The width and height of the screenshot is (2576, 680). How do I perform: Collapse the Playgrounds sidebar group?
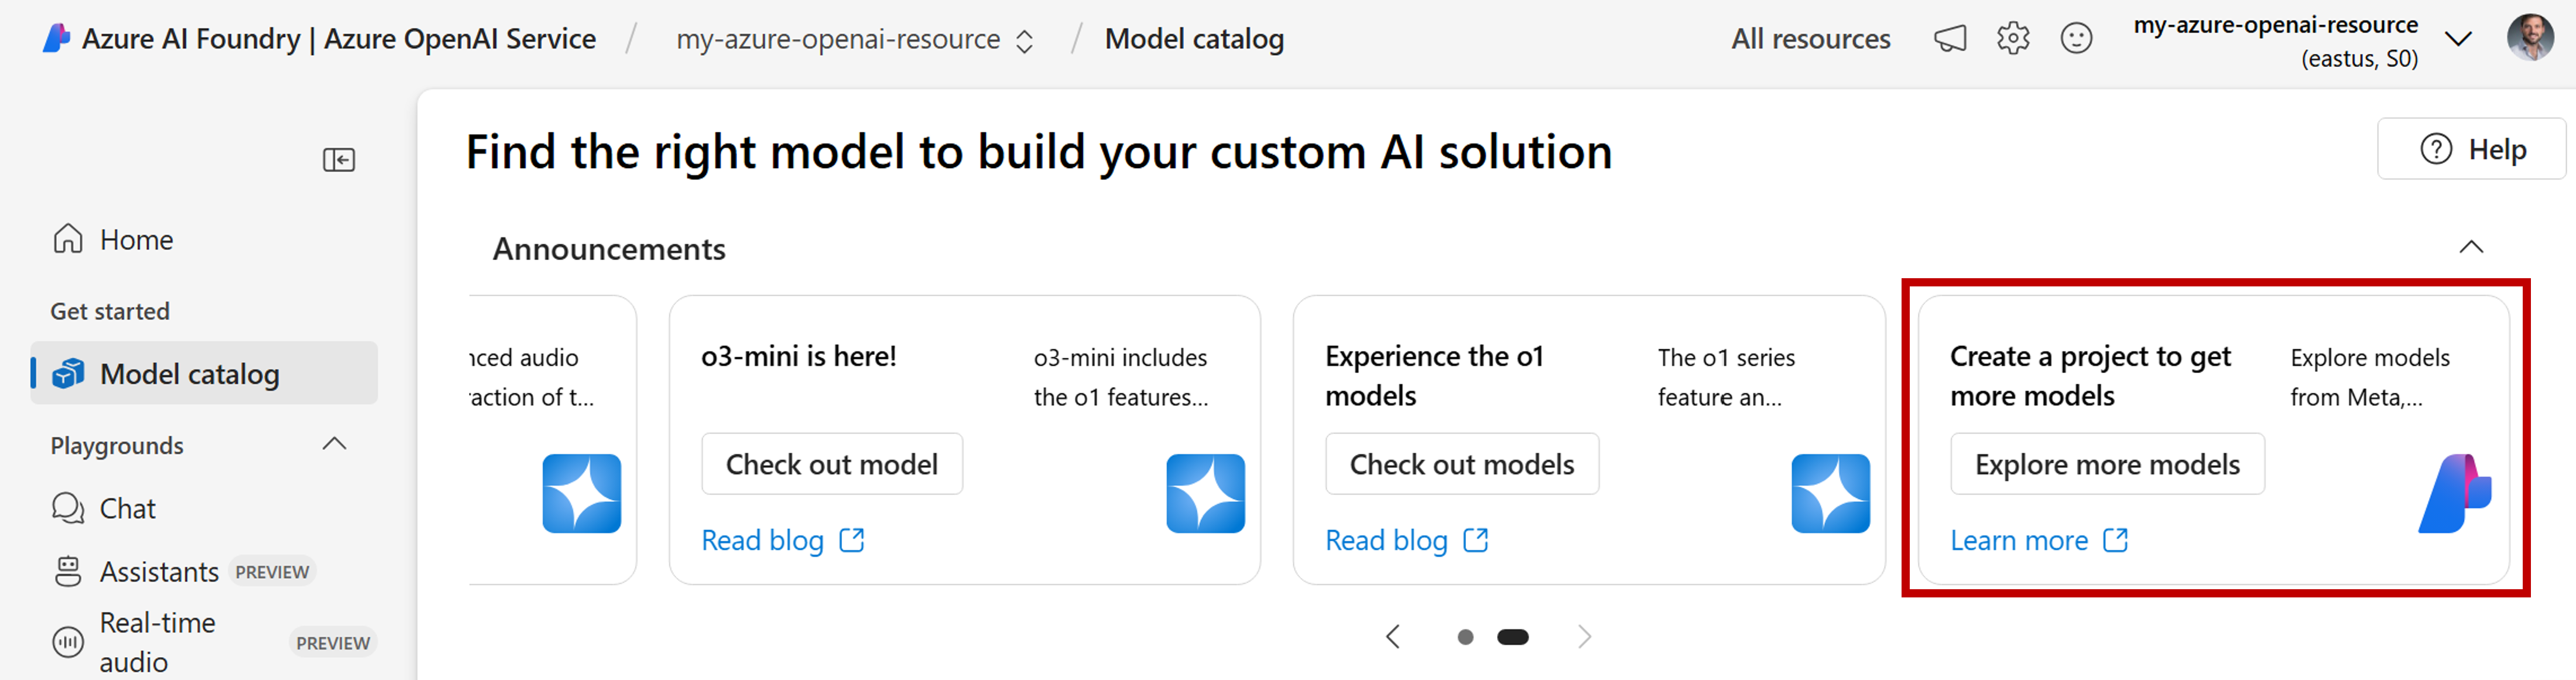(334, 444)
